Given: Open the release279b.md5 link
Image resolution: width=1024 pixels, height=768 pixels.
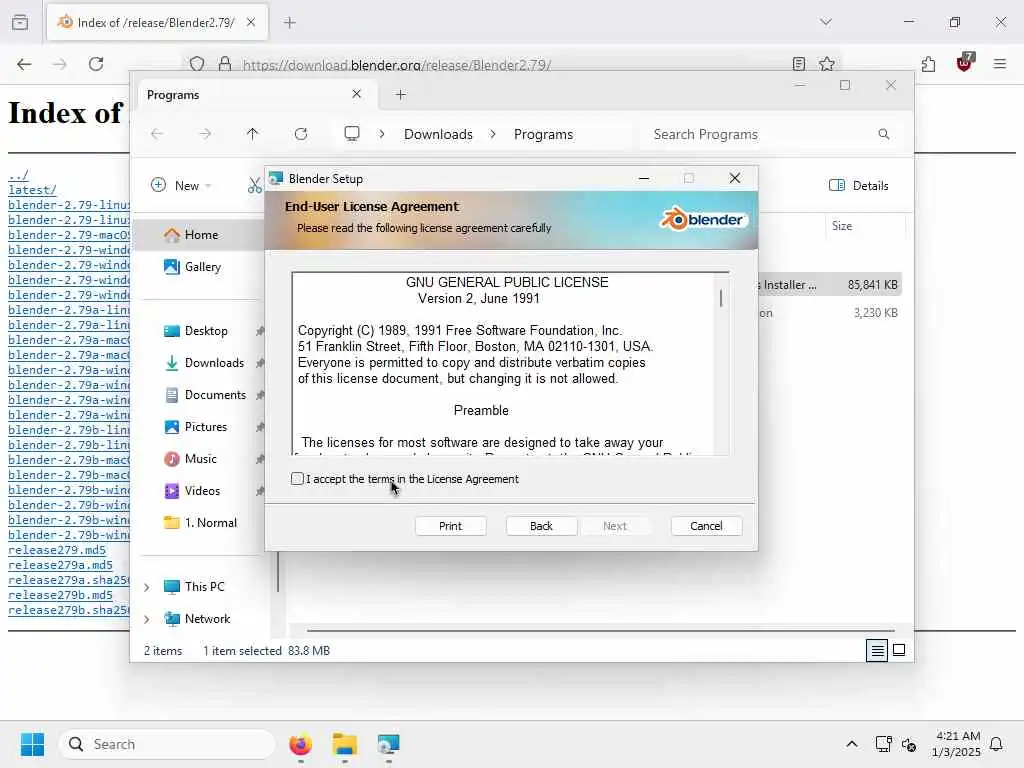Looking at the screenshot, I should click(x=60, y=595).
